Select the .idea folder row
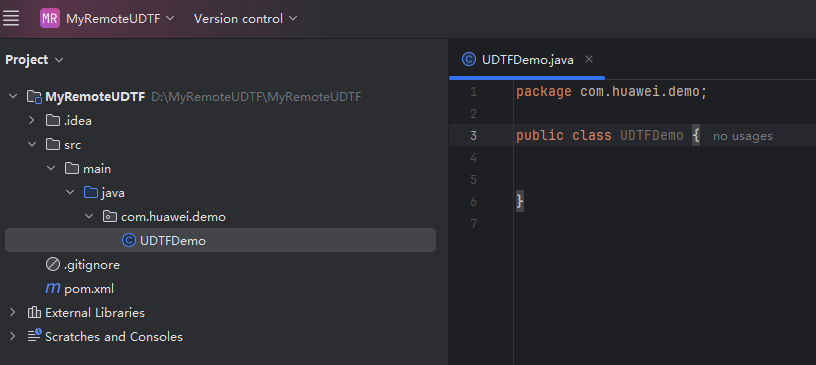The image size is (816, 365). point(220,120)
